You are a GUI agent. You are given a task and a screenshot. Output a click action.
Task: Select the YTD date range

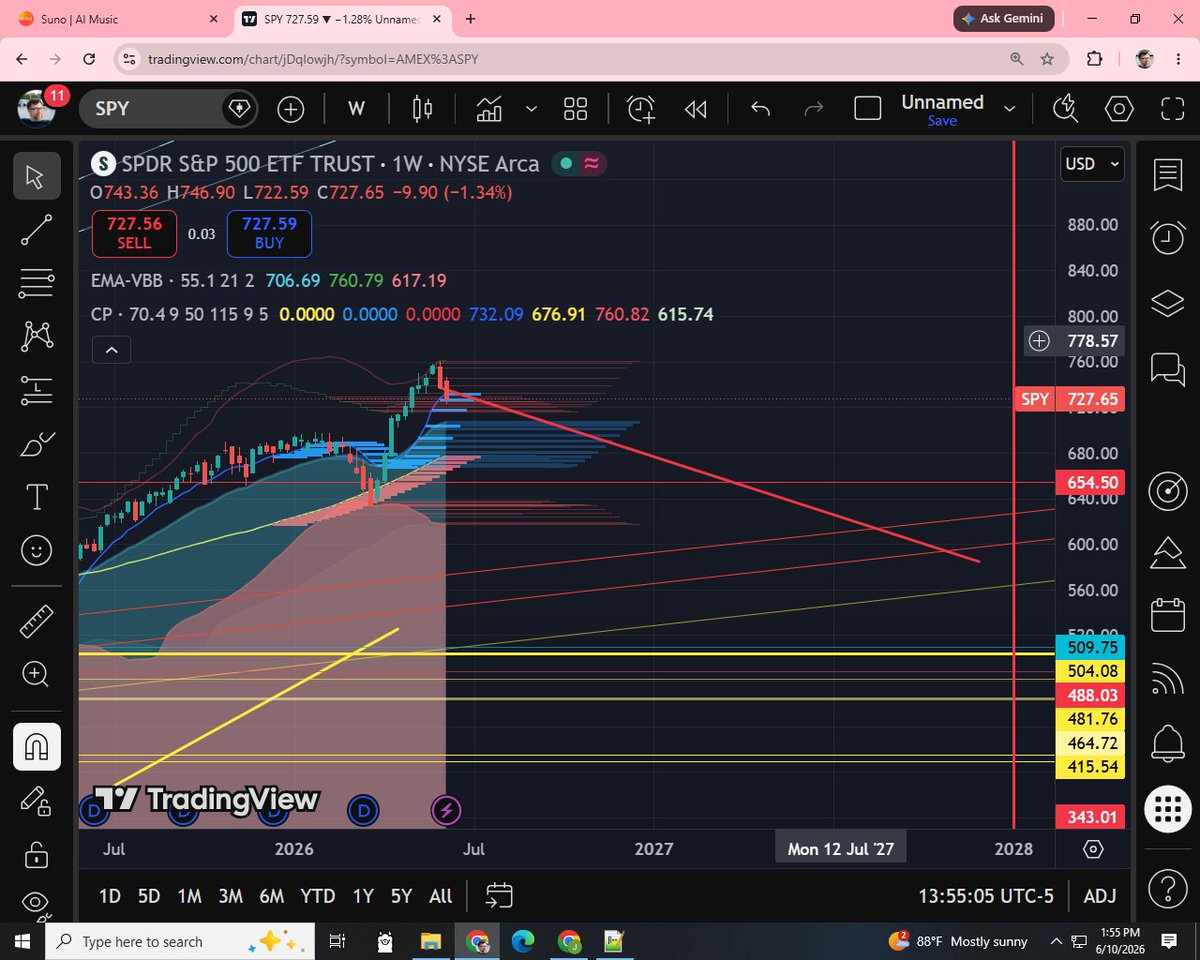318,896
